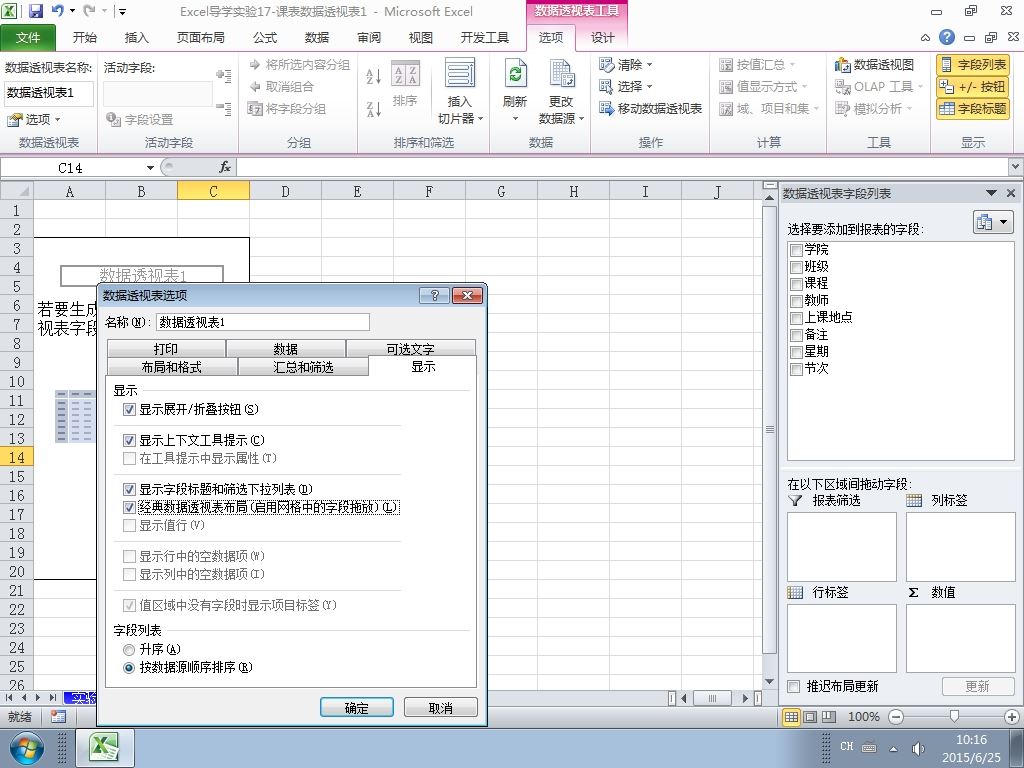Click the zoom slider handle
This screenshot has height=768, width=1024.
click(954, 717)
